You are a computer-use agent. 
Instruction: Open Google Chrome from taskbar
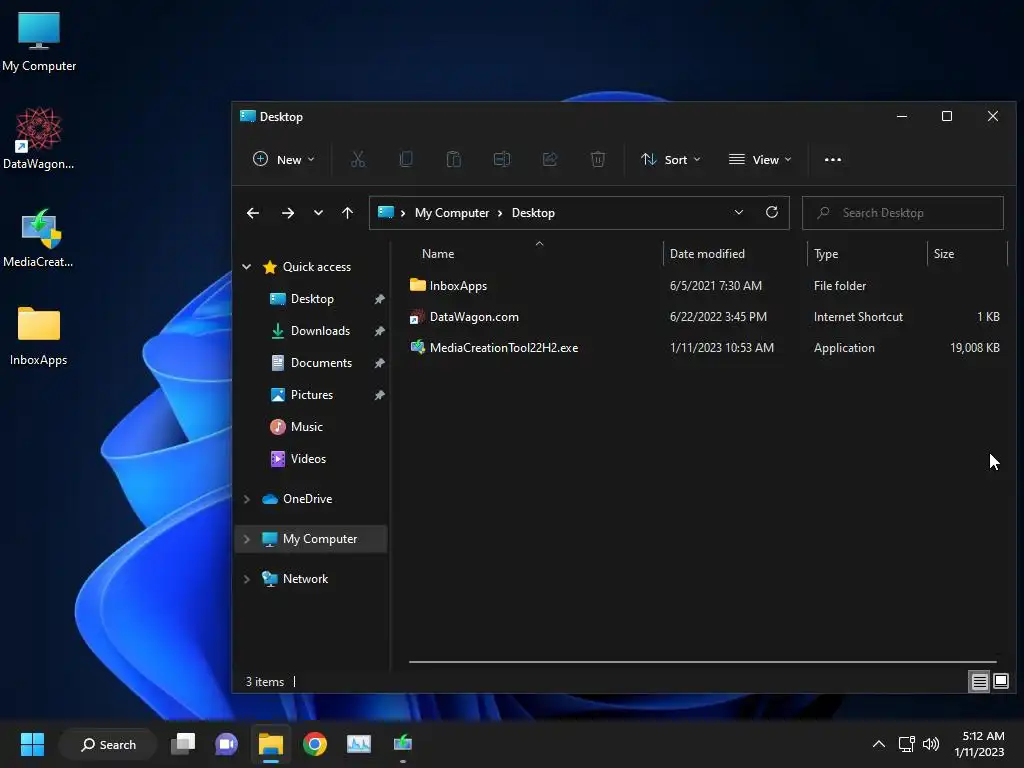pyautogui.click(x=315, y=744)
